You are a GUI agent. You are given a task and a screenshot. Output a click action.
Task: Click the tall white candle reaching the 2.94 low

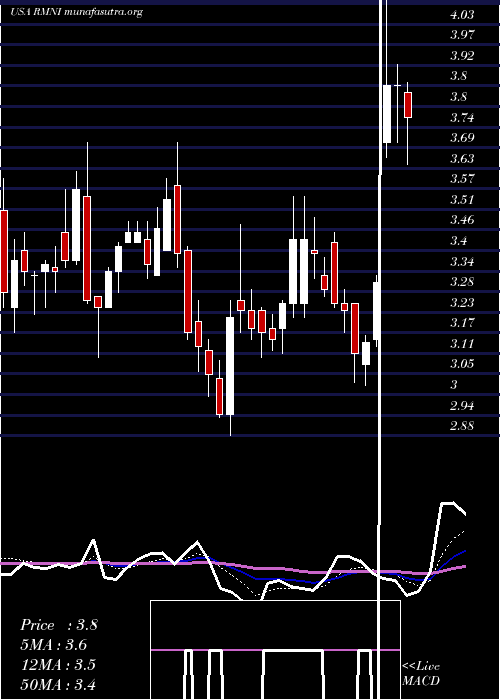(230, 366)
